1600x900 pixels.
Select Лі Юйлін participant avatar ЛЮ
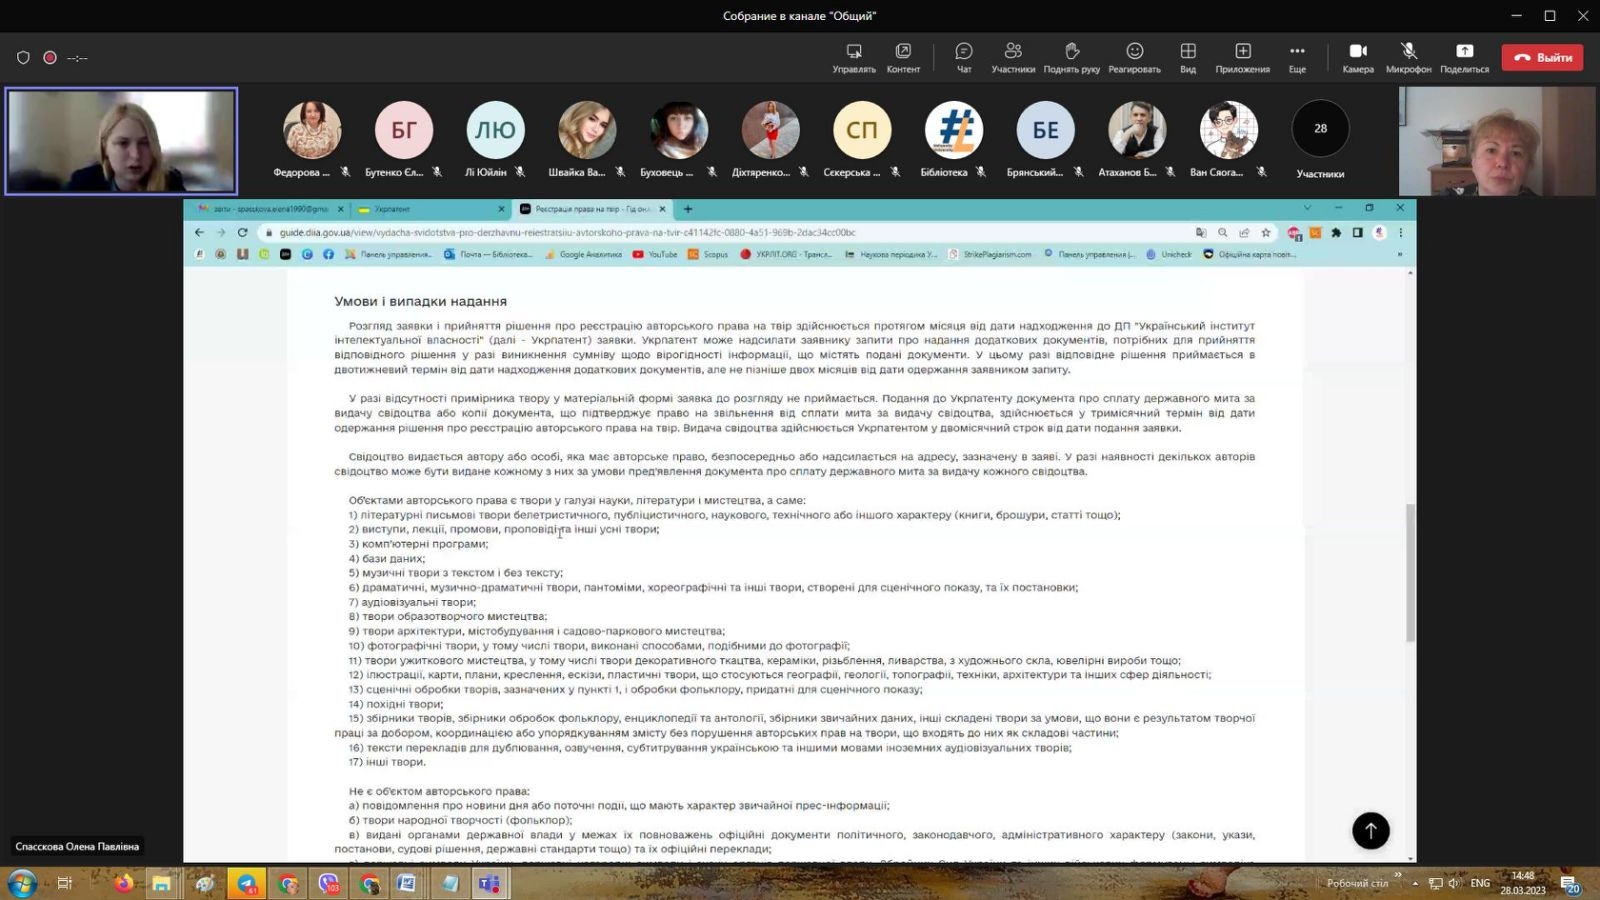click(495, 129)
